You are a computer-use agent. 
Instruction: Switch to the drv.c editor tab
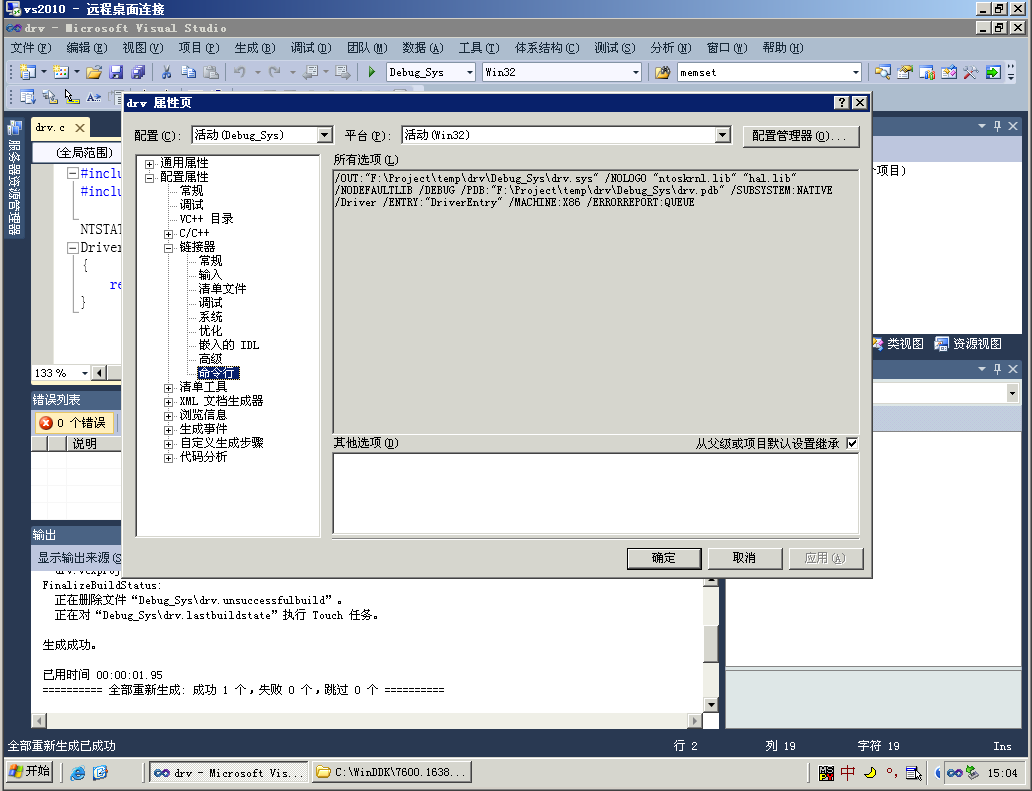[50, 128]
